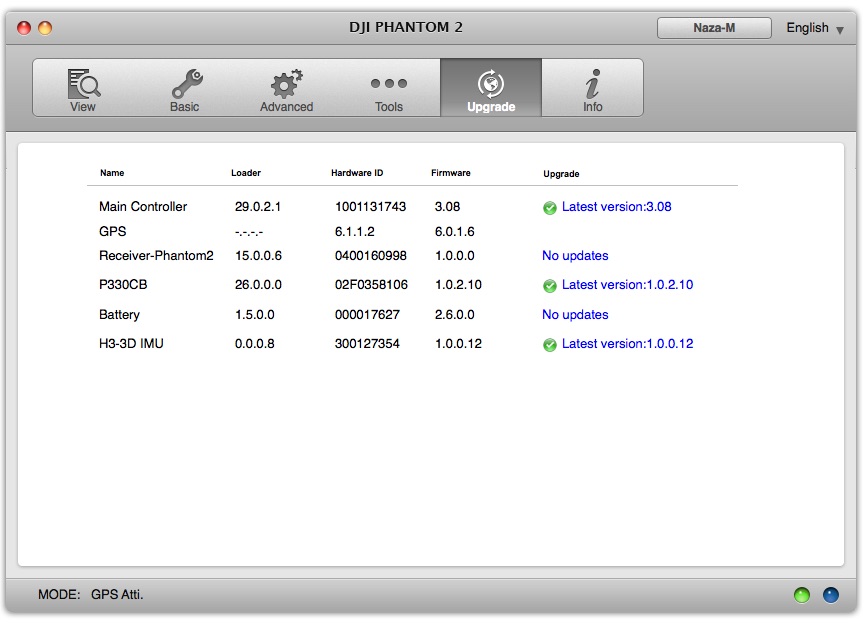The height and width of the screenshot is (623, 865).
Task: Open the Basic wrench icon tab
Action: [x=186, y=83]
